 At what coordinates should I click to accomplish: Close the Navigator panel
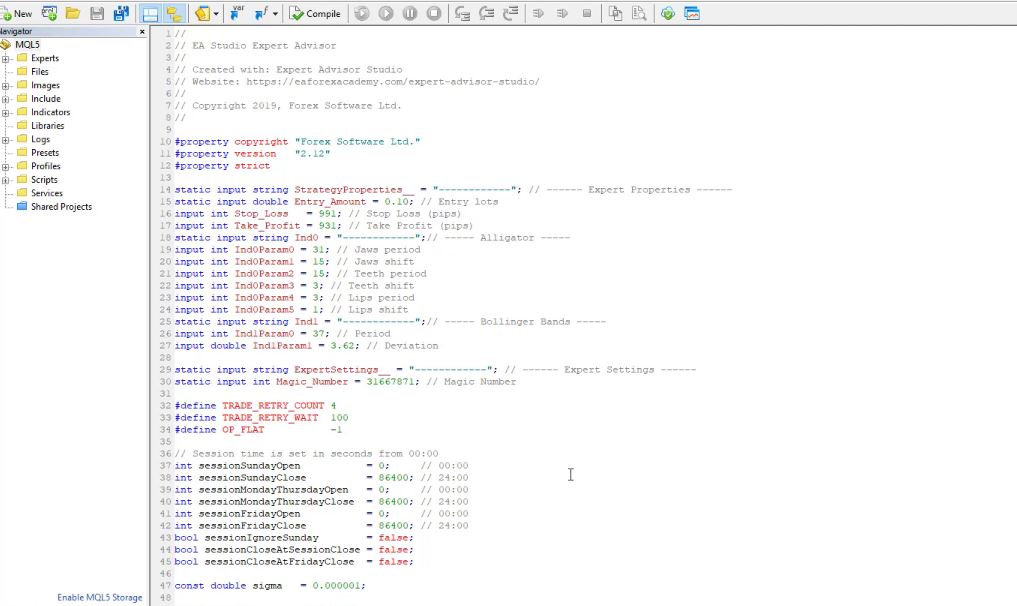click(142, 32)
